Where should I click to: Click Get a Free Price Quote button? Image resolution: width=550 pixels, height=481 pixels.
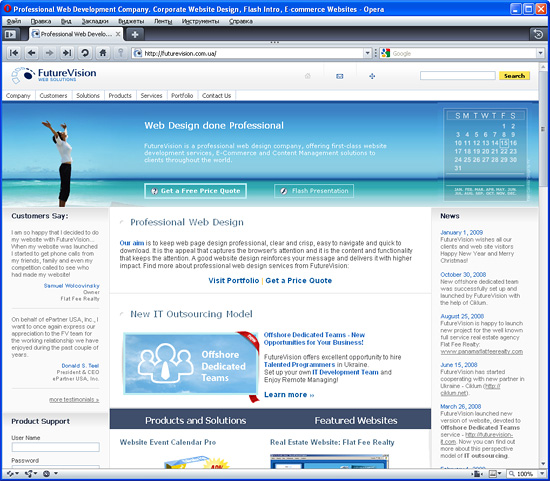click(x=195, y=191)
